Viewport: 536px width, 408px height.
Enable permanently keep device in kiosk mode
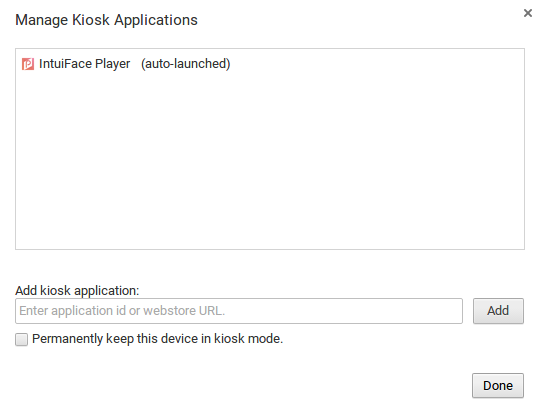pyautogui.click(x=22, y=340)
